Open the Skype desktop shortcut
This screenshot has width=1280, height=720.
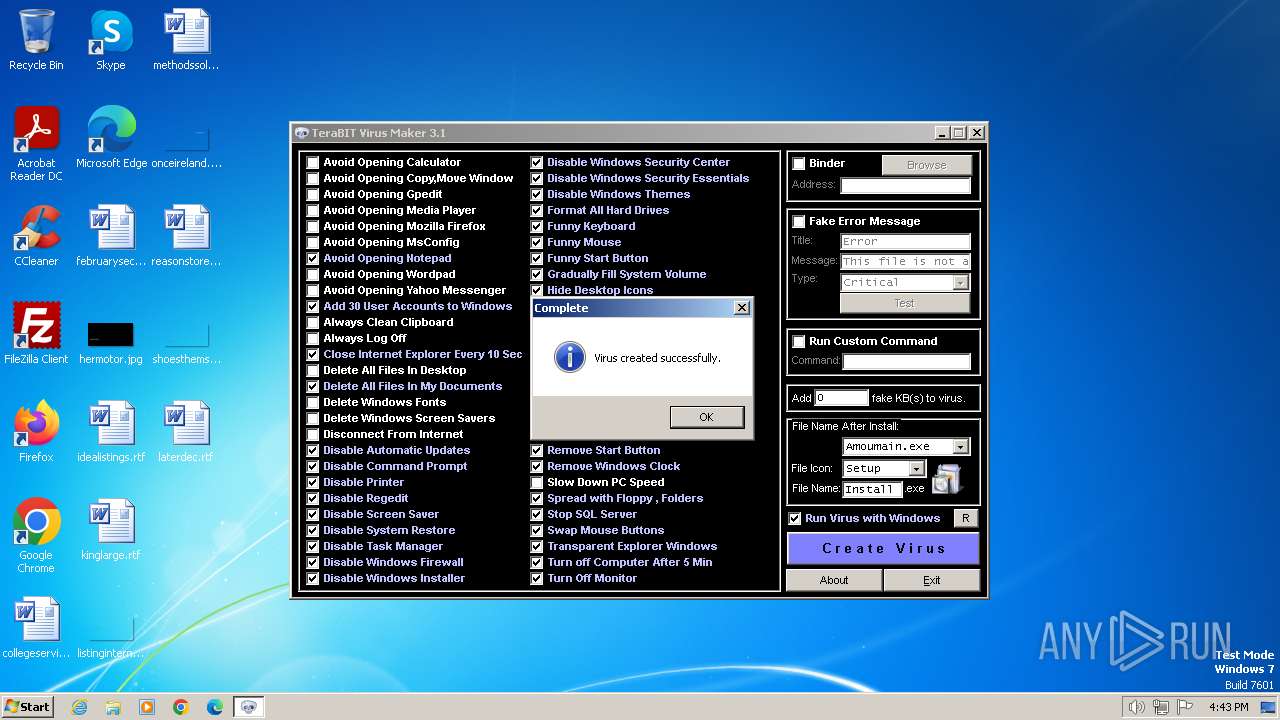[110, 40]
